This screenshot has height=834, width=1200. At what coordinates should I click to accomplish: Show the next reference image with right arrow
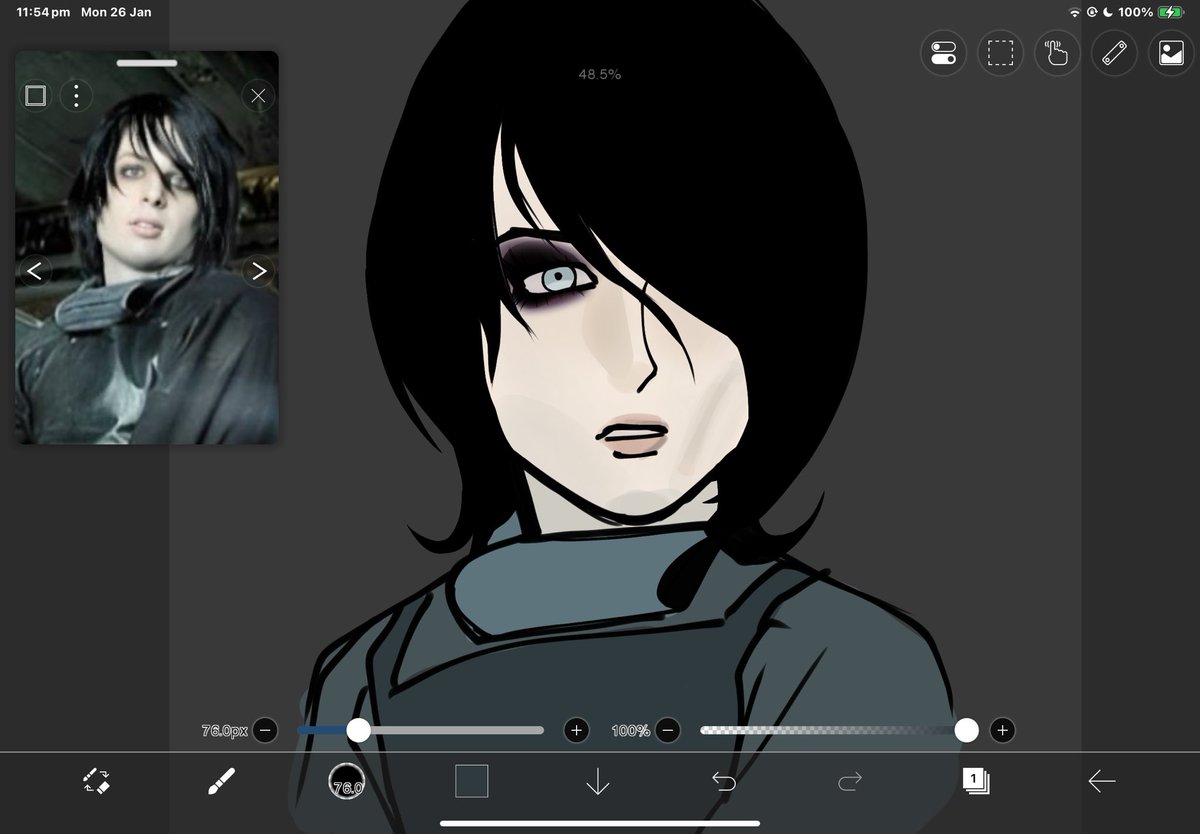[x=258, y=271]
